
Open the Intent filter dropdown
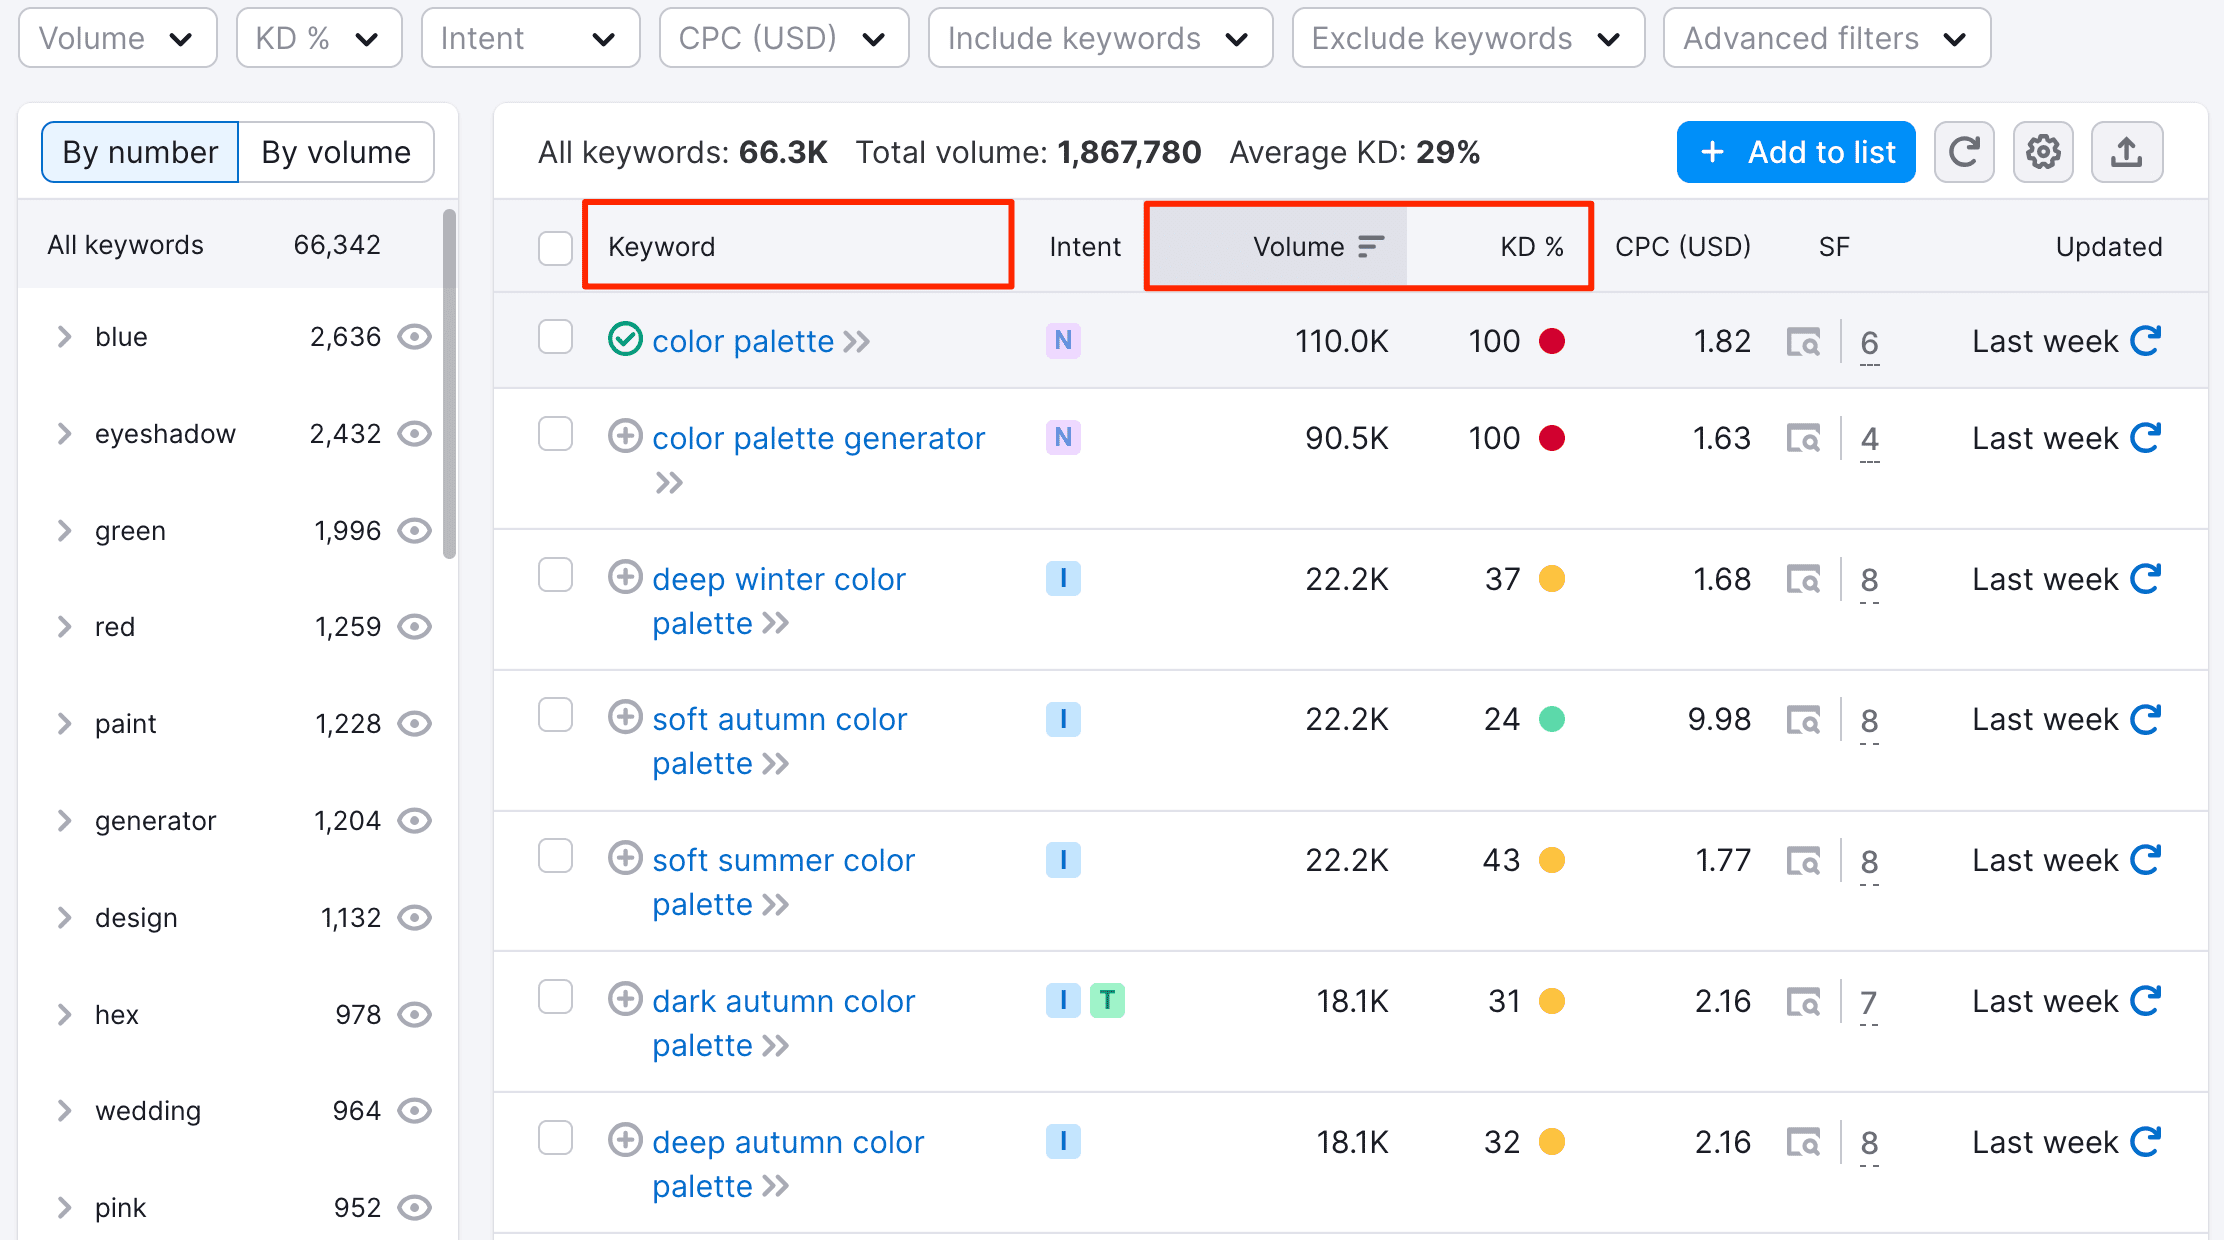point(530,37)
